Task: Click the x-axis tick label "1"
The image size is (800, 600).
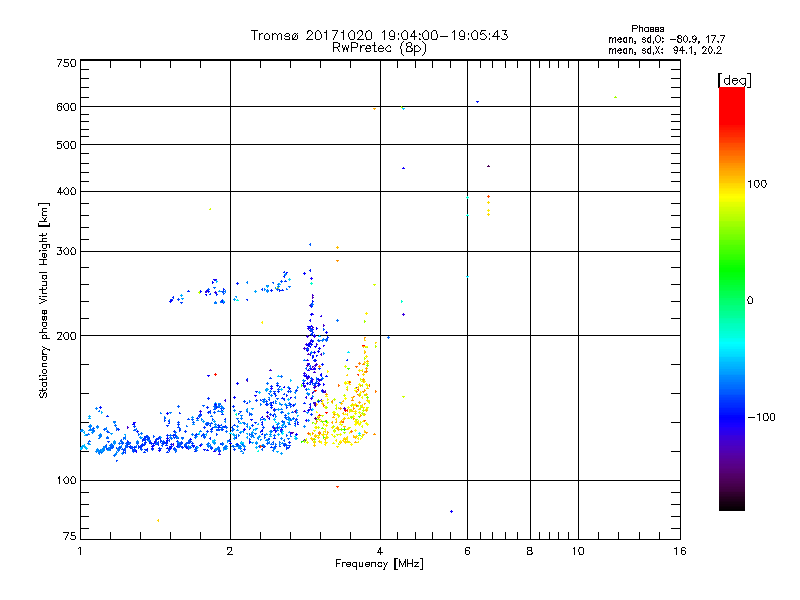Action: click(x=80, y=551)
